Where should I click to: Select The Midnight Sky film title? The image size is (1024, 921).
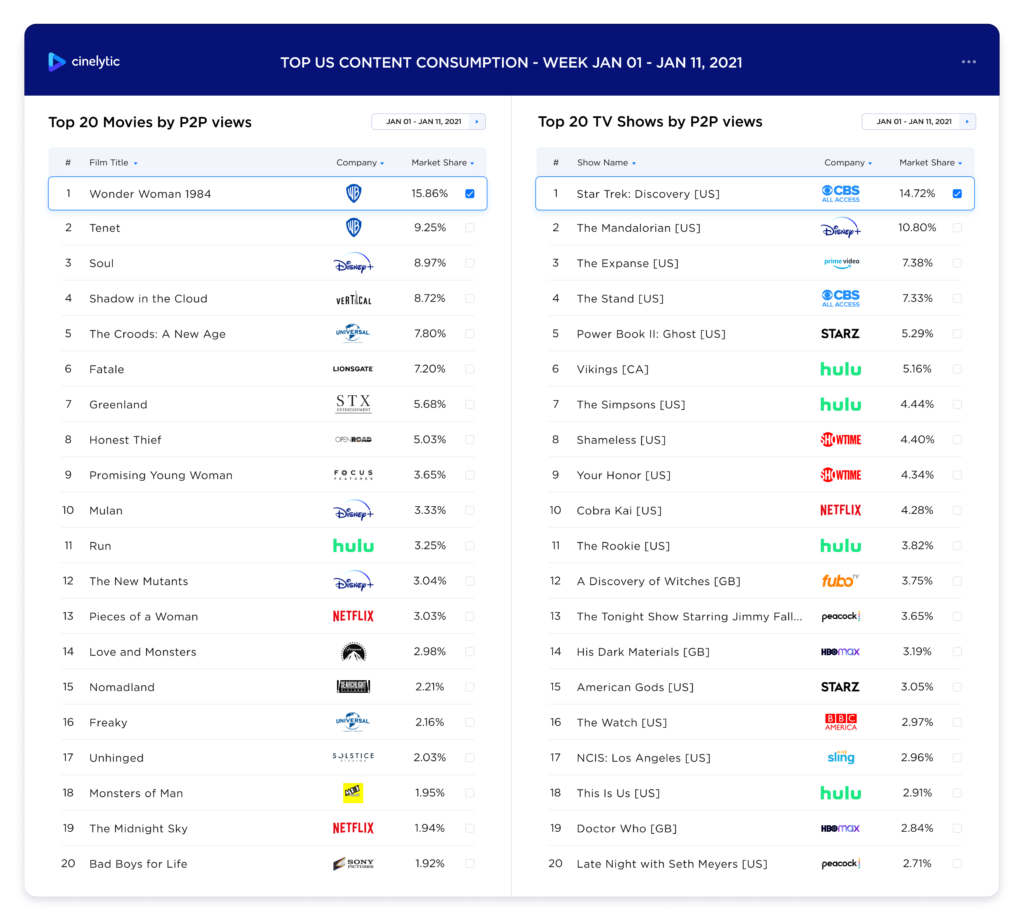[138, 828]
